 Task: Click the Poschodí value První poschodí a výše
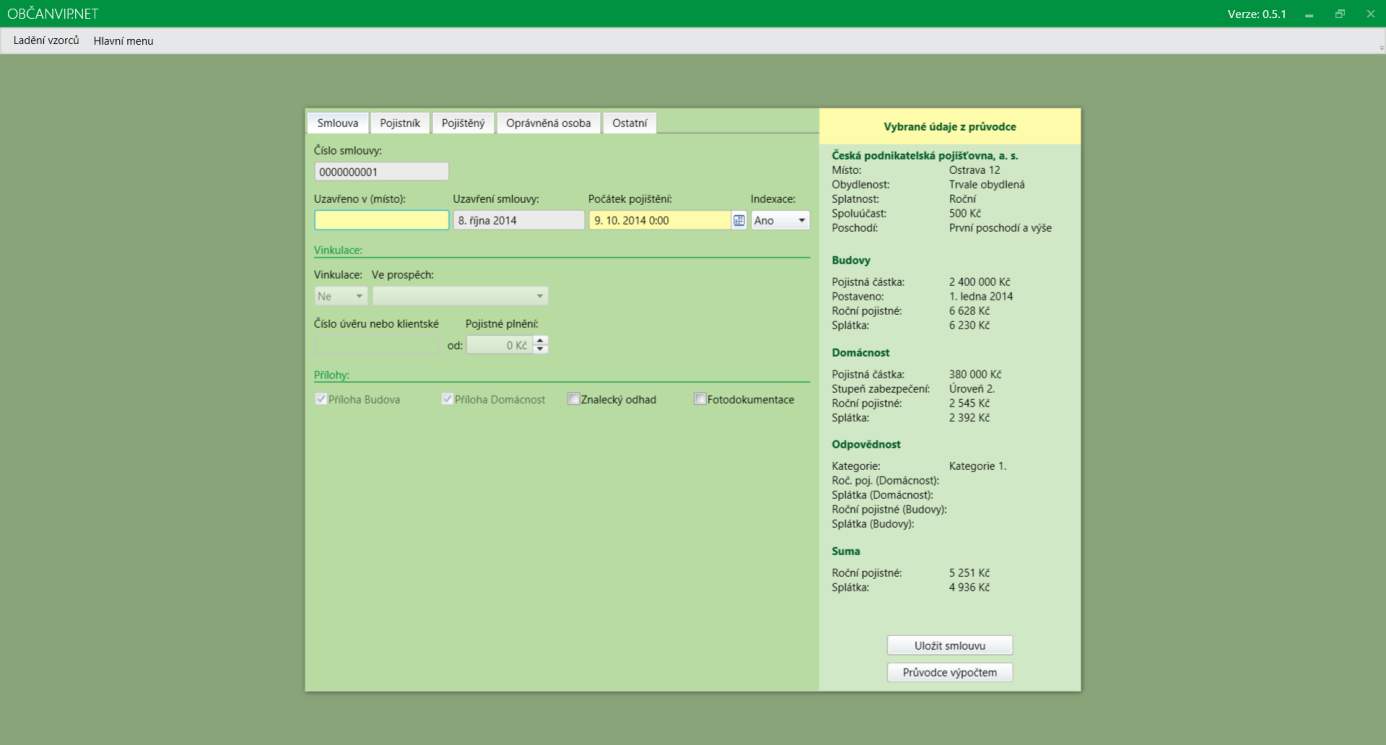coord(1000,227)
